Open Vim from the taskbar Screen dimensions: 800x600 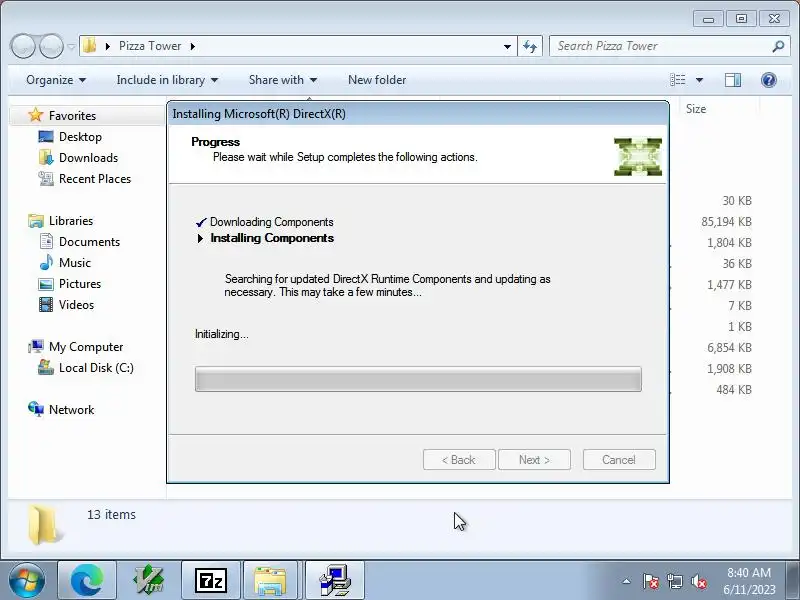148,581
